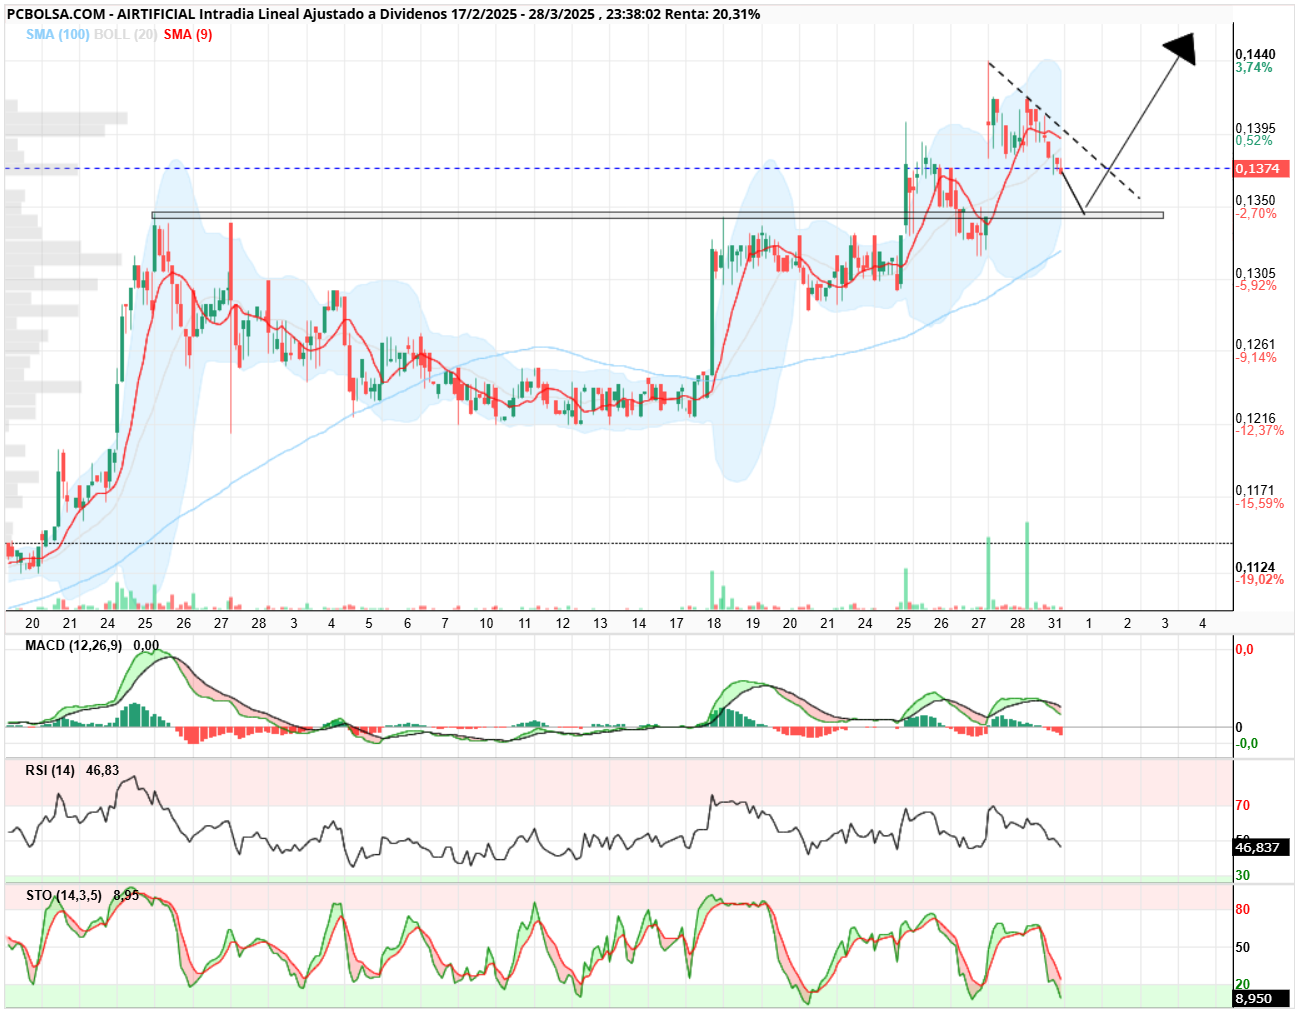The width and height of the screenshot is (1299, 1013).
Task: Click the date label 18 on the time axis
Action: tap(714, 623)
